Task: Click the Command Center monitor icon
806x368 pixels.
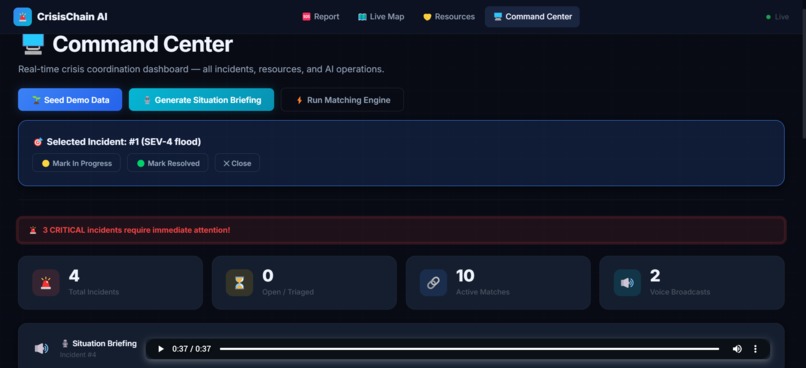Action: 33,45
